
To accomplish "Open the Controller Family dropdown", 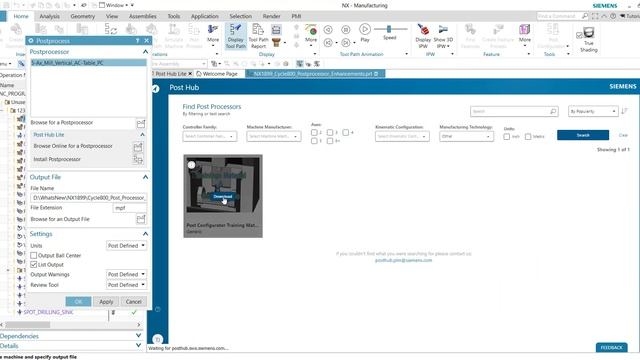I will 209,136.
